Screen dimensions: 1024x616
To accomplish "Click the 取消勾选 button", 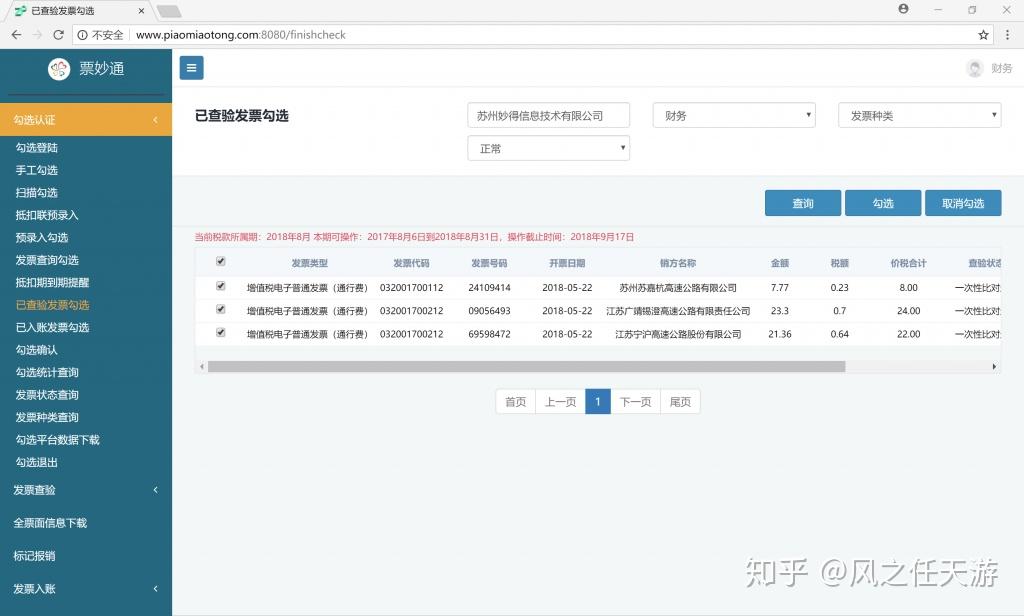I will coord(963,203).
